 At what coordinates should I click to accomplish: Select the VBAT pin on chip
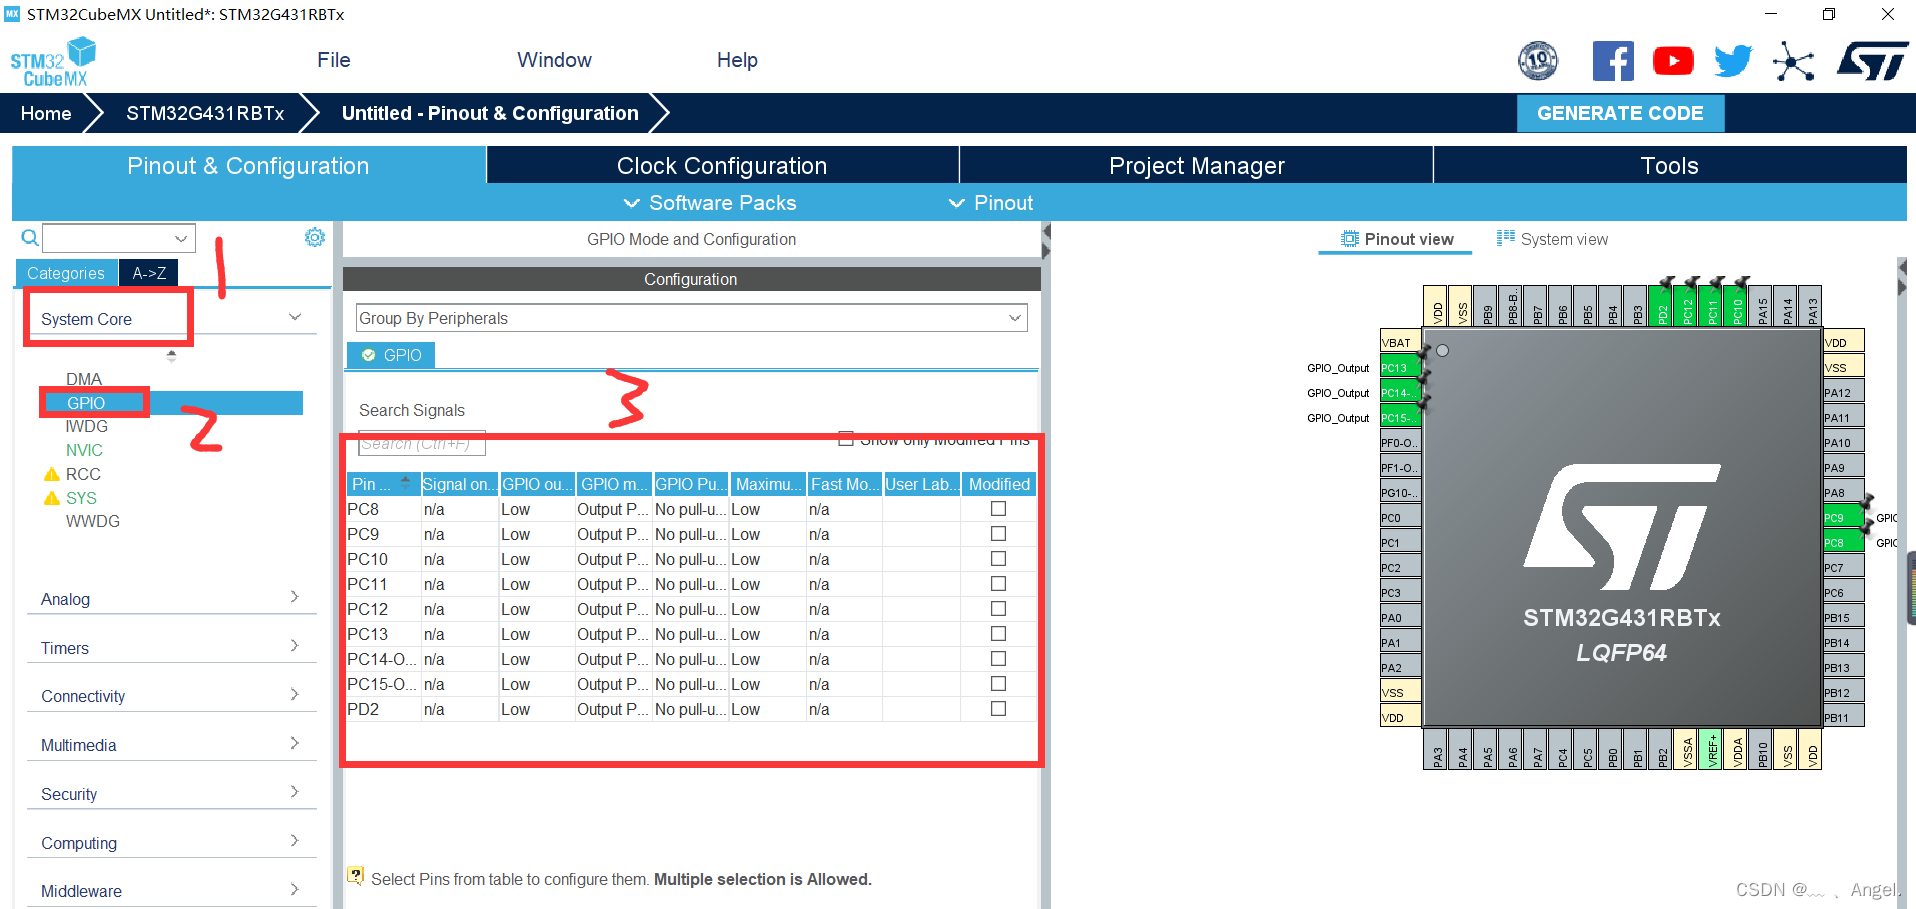1400,342
